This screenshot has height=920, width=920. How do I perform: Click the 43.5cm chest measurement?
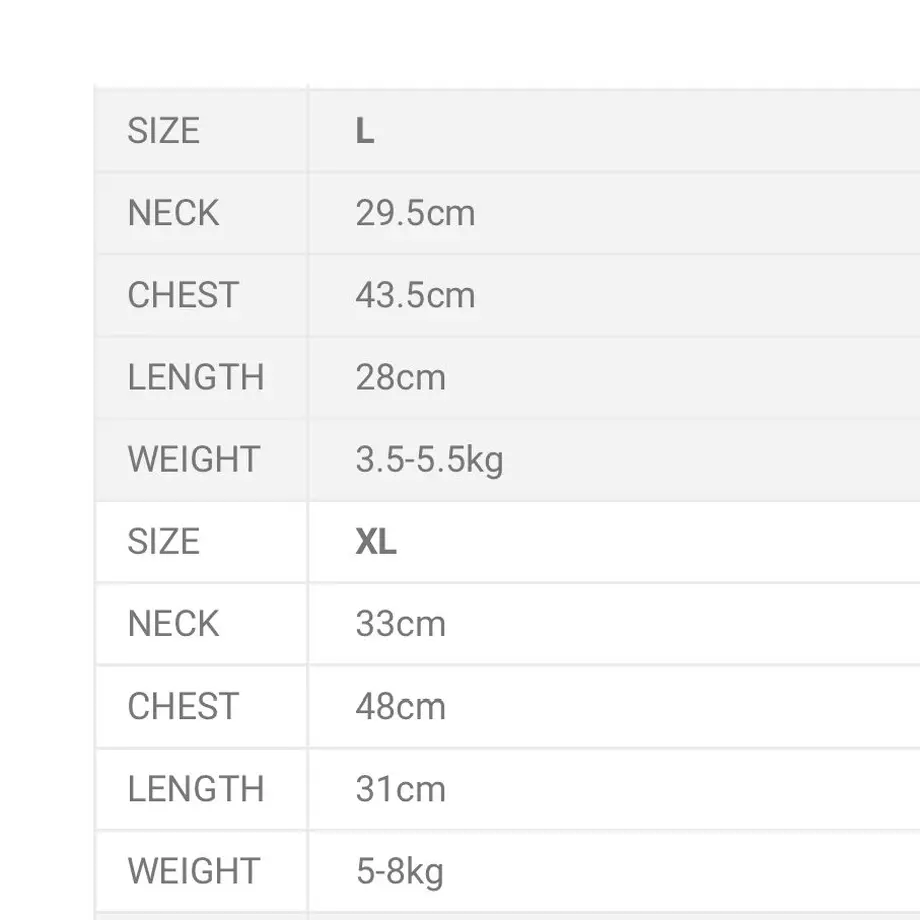[x=415, y=295]
